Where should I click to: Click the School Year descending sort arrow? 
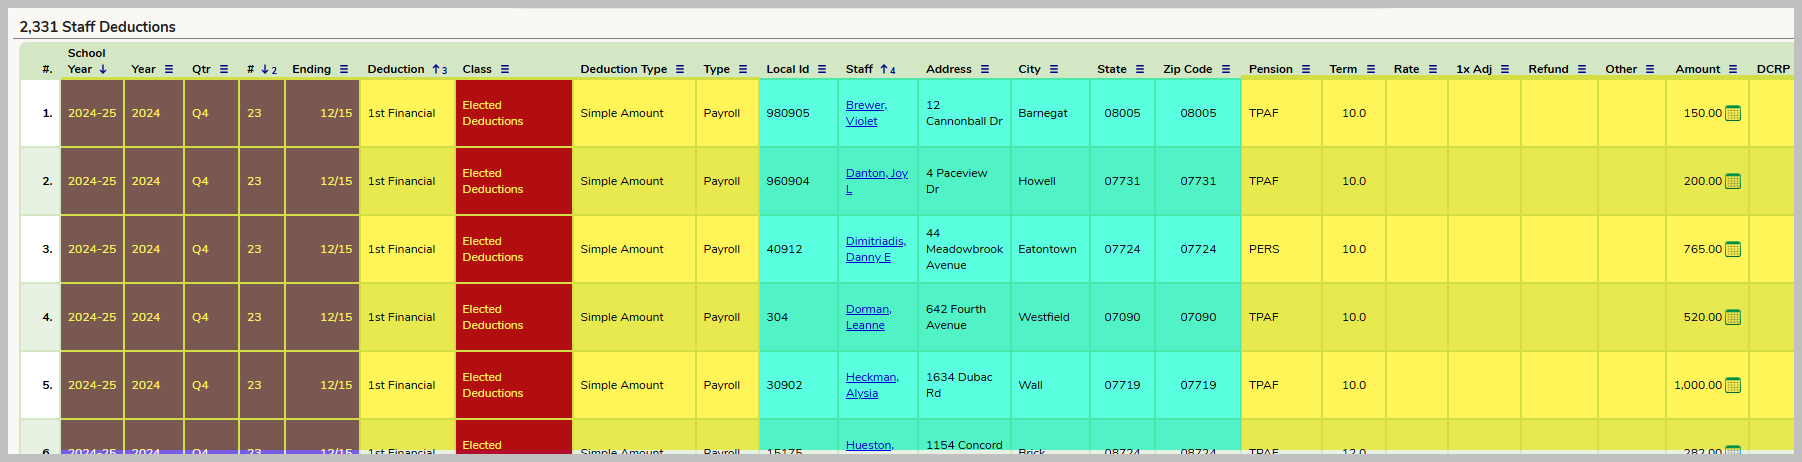[x=103, y=69]
